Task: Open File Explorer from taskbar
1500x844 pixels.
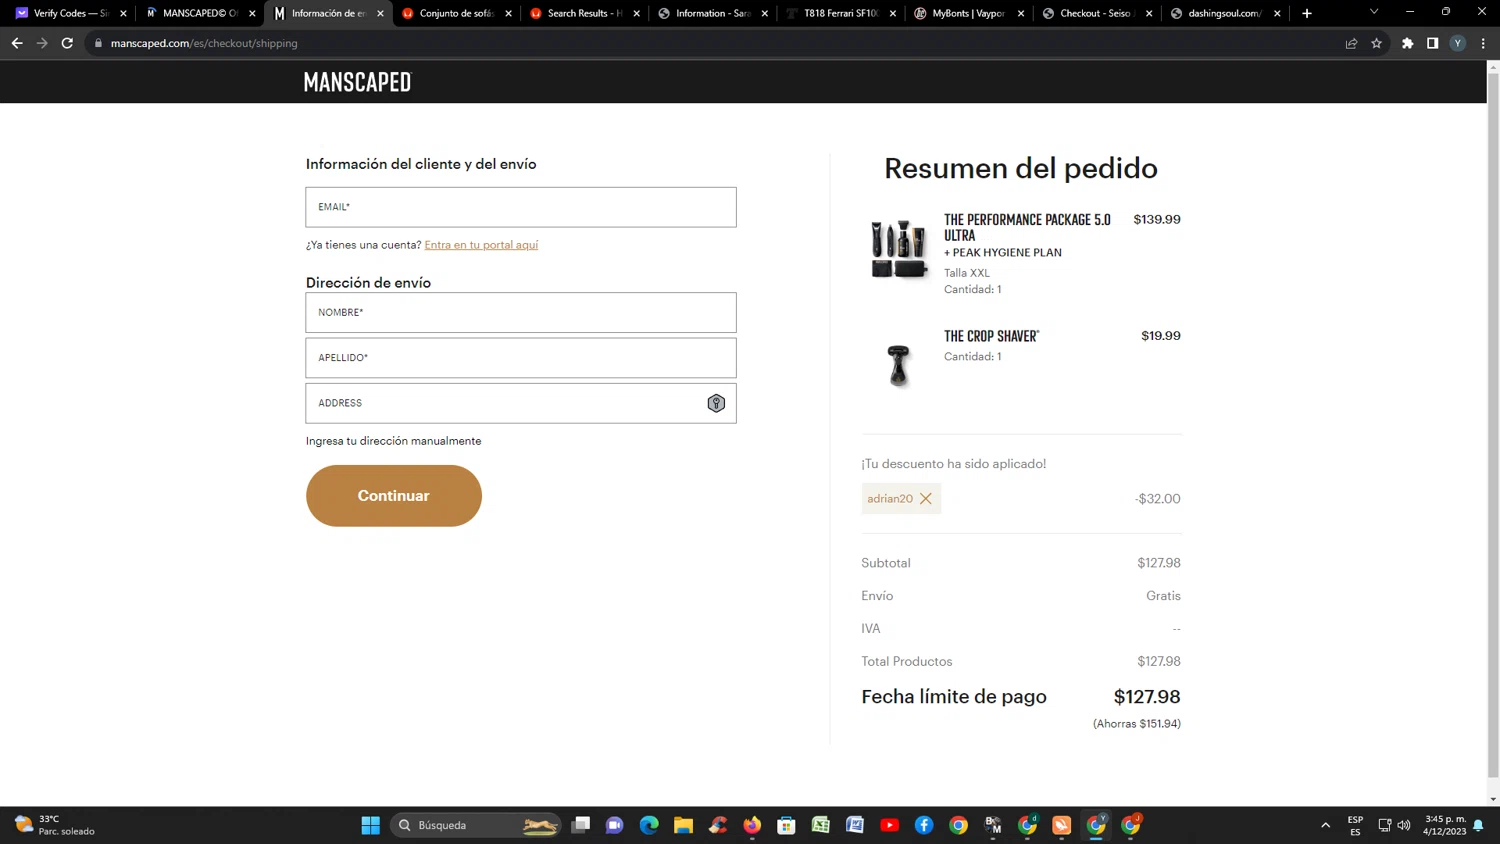Action: pos(683,825)
